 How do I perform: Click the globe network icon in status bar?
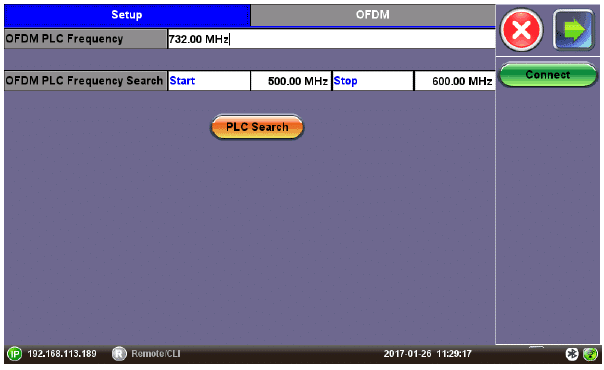click(x=590, y=354)
